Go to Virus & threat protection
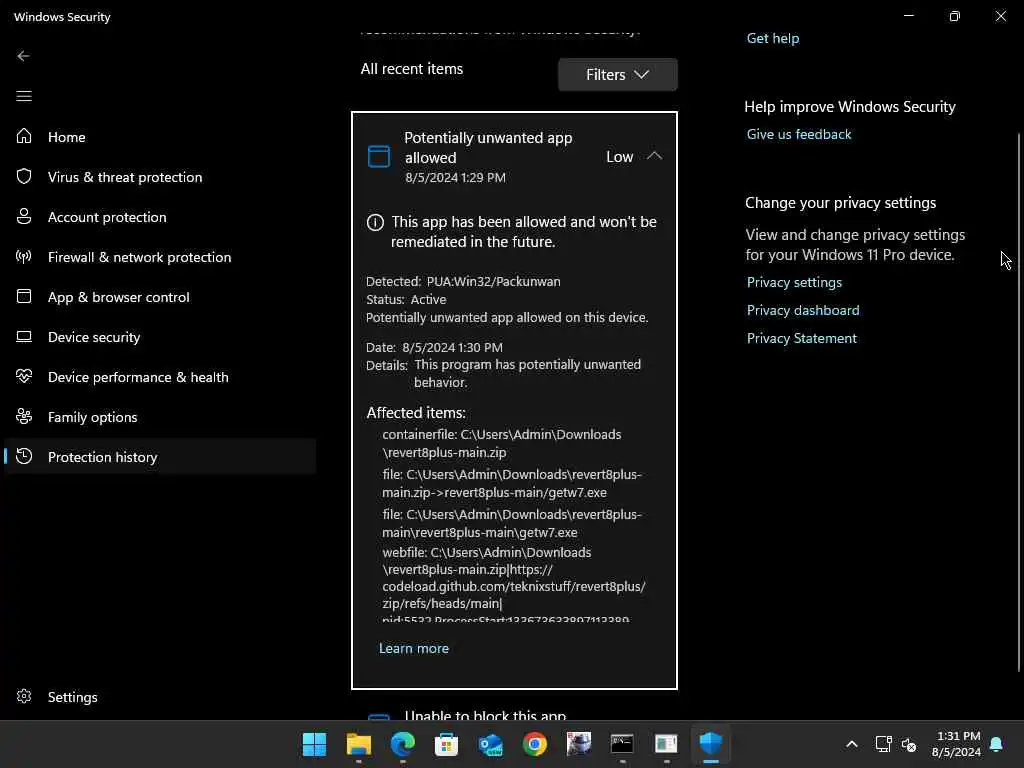The height and width of the screenshot is (768, 1024). (160, 177)
